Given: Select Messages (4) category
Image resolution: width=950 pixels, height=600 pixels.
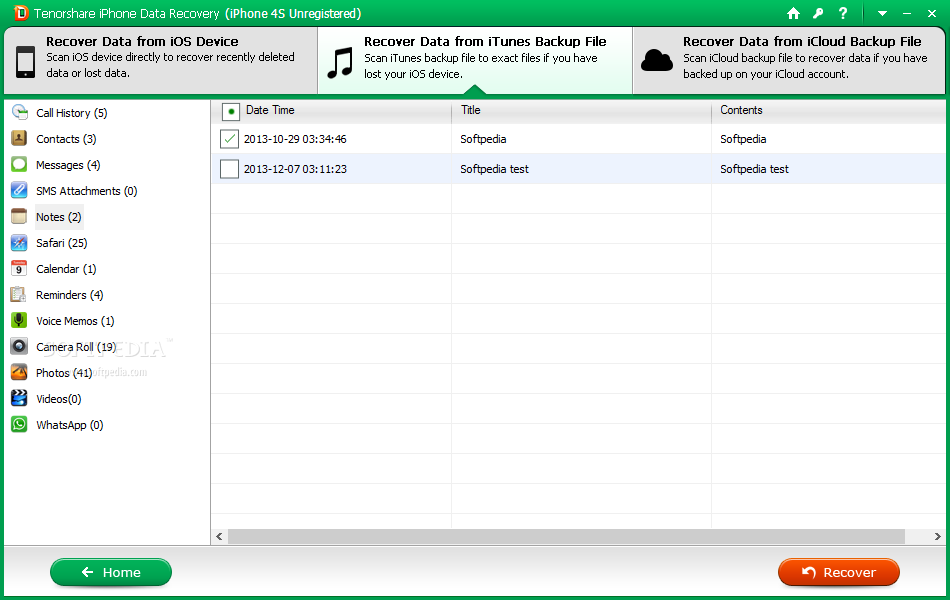Looking at the screenshot, I should click(68, 165).
